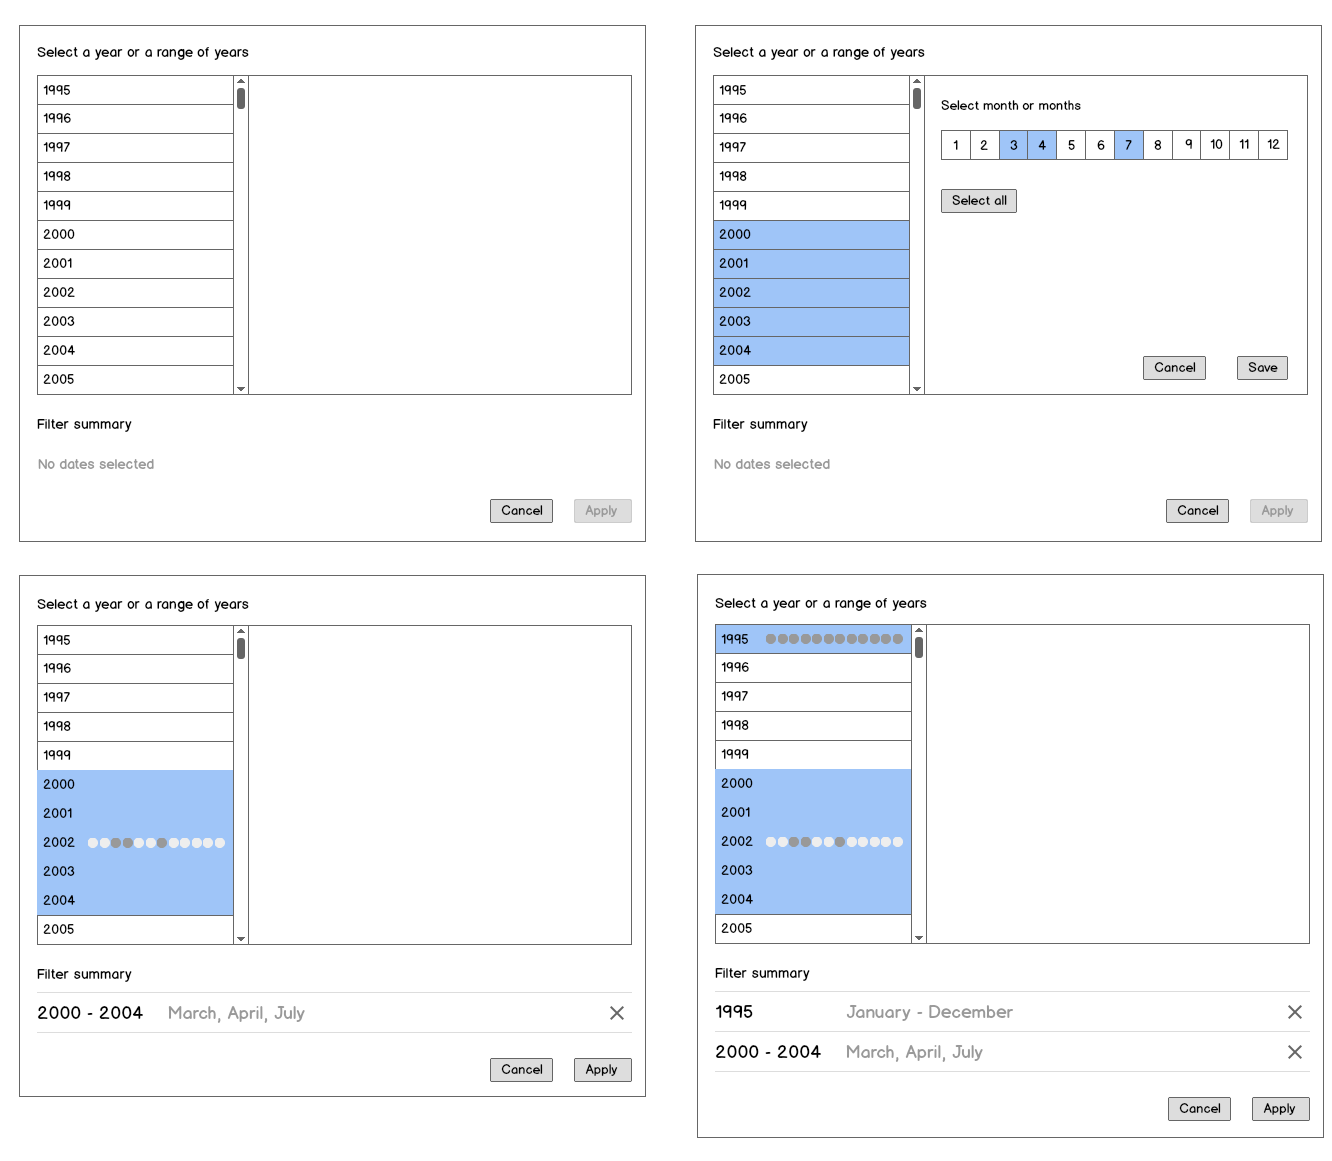Click month dots beside 2002 in bottom-right list
The width and height of the screenshot is (1332, 1161).
834,842
